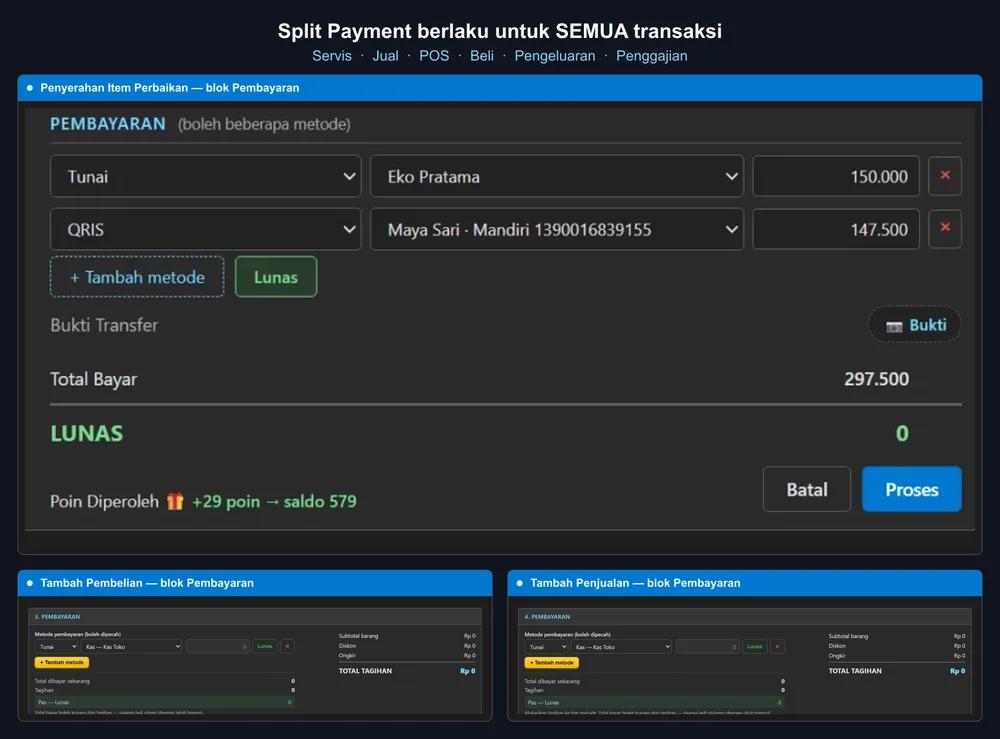This screenshot has height=739, width=1000.
Task: Remove the Tunai 150.000 payment row
Action: [x=945, y=175]
